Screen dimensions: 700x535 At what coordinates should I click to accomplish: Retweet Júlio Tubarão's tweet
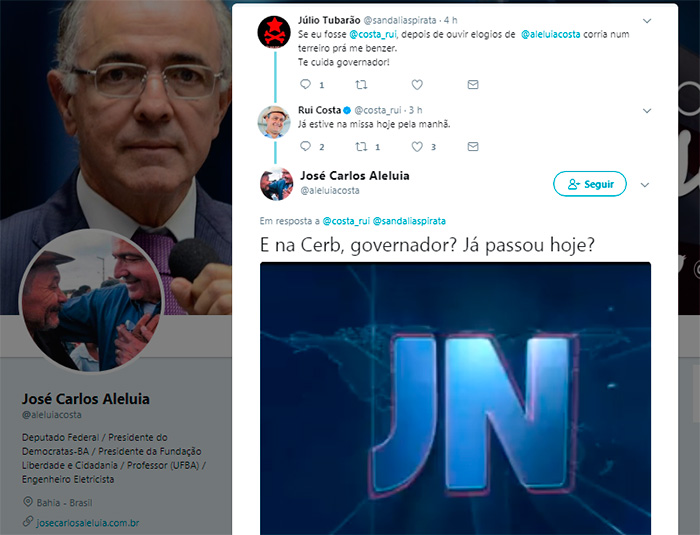pyautogui.click(x=361, y=84)
